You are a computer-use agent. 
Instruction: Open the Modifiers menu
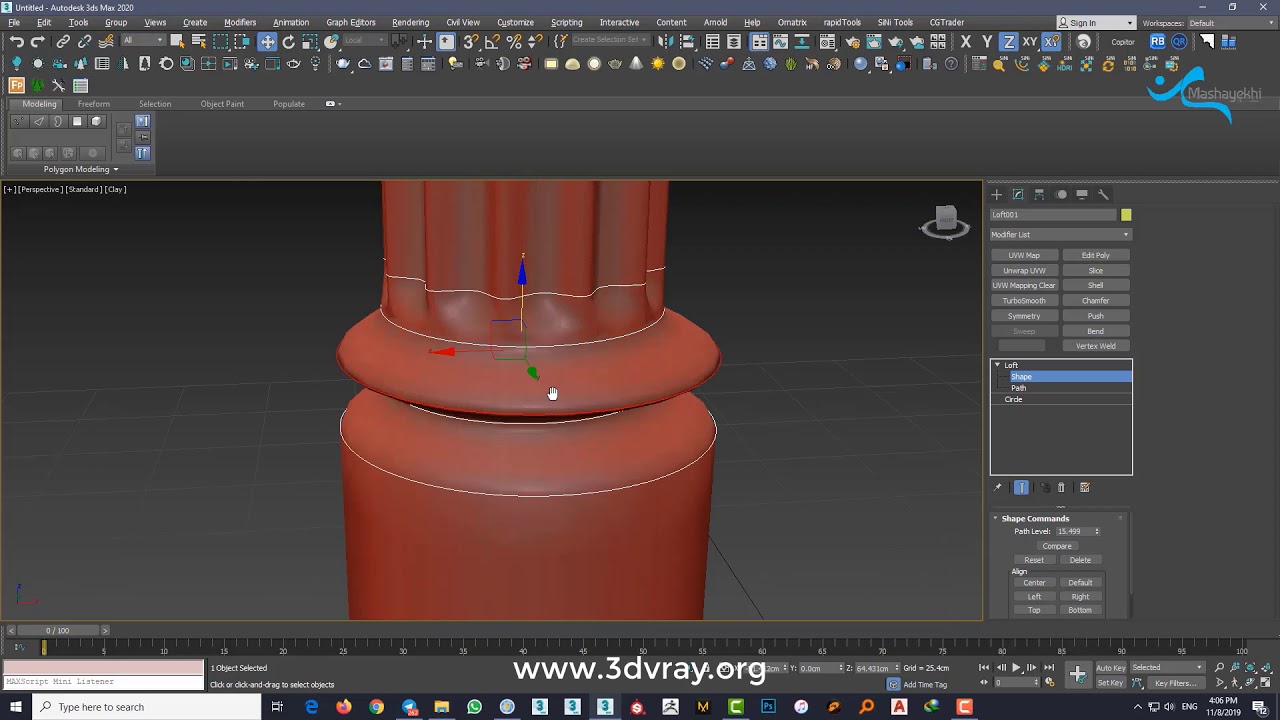coord(239,22)
